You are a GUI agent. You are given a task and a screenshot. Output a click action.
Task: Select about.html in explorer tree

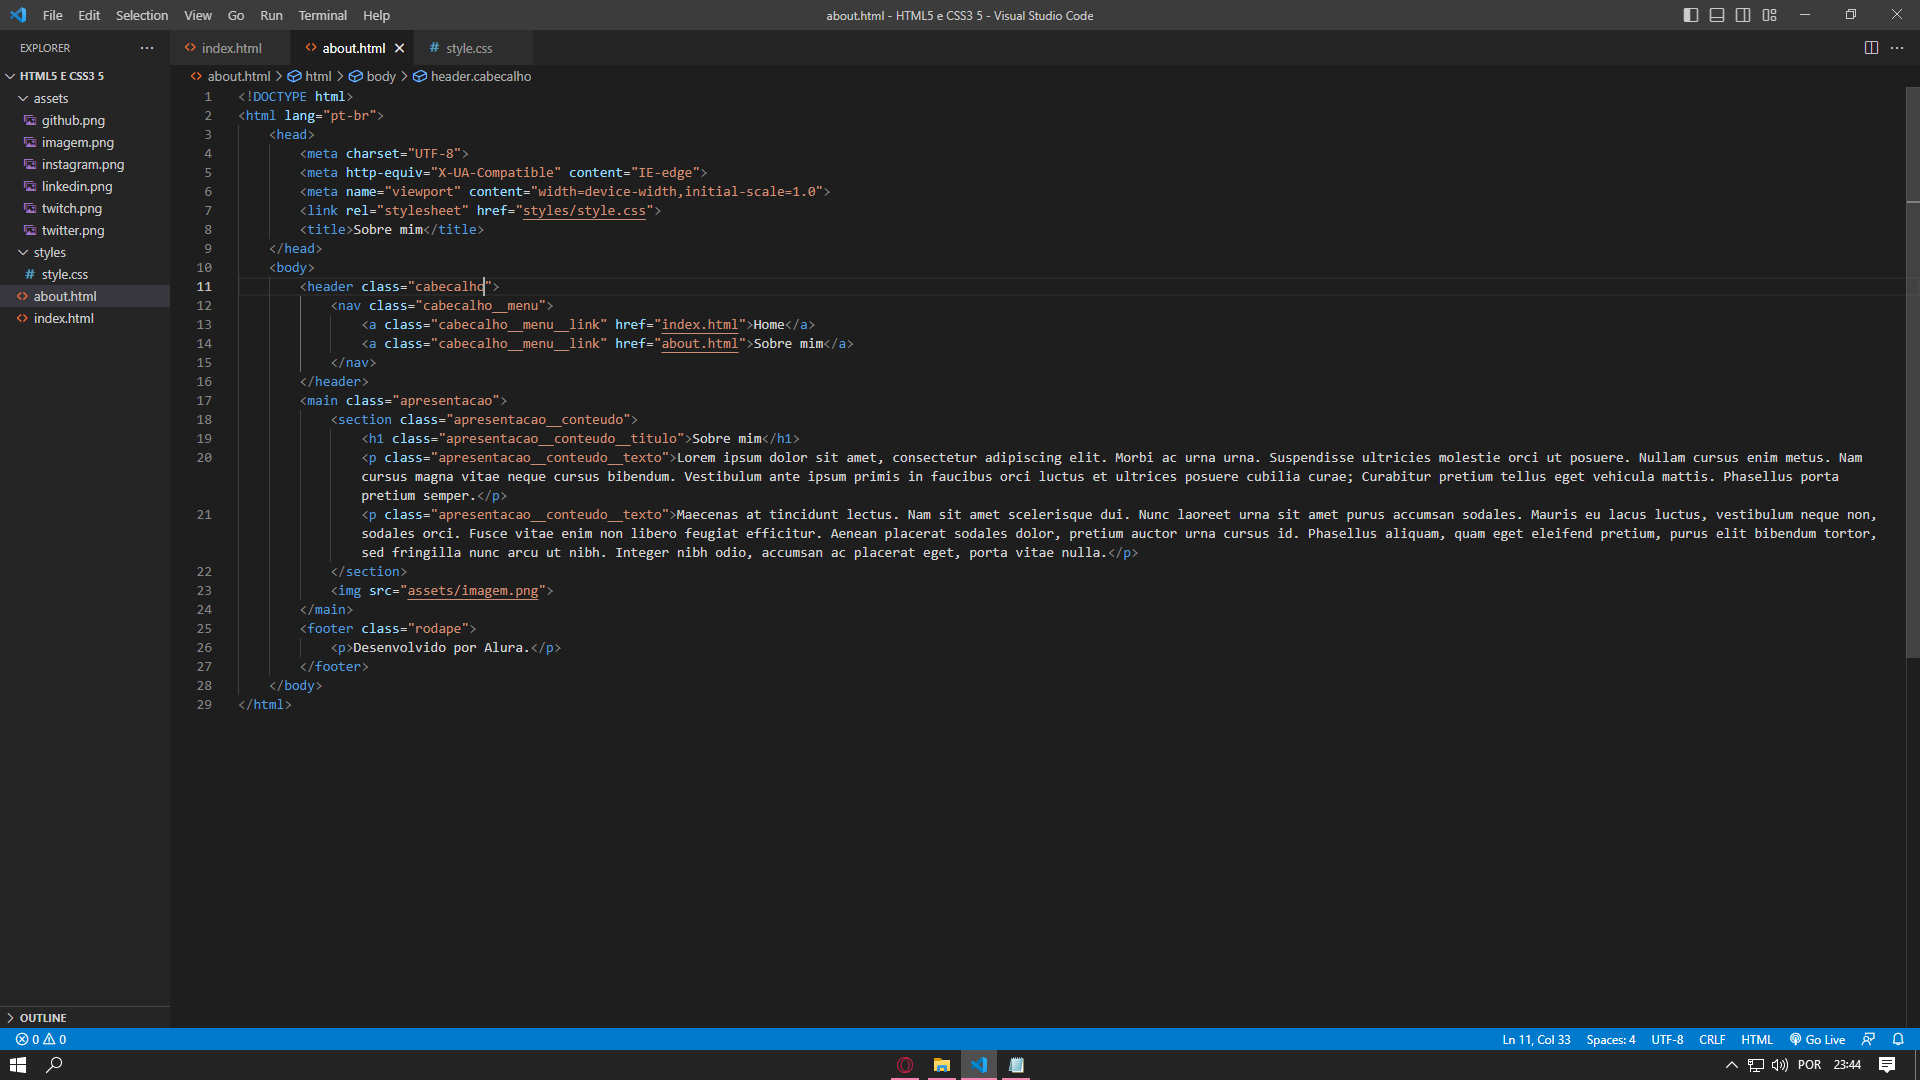click(85, 296)
